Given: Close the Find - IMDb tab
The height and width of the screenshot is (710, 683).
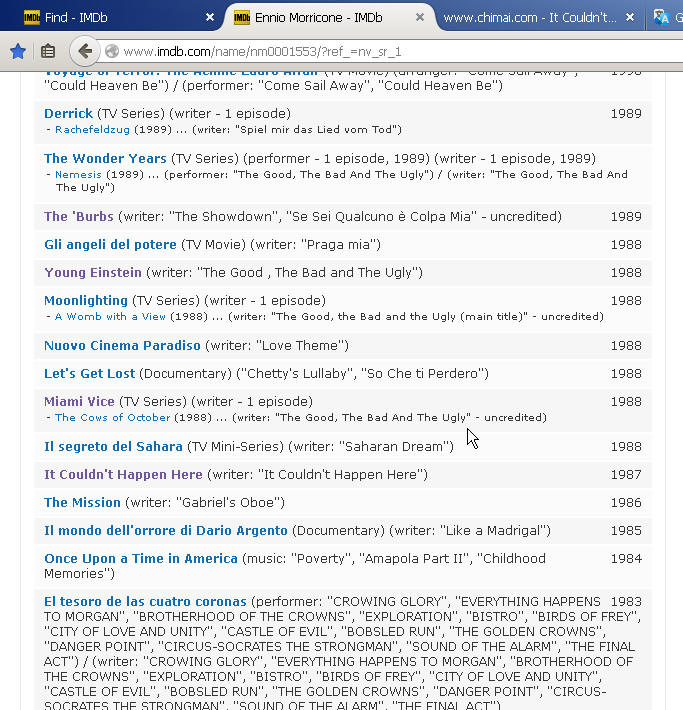Looking at the screenshot, I should 210,17.
